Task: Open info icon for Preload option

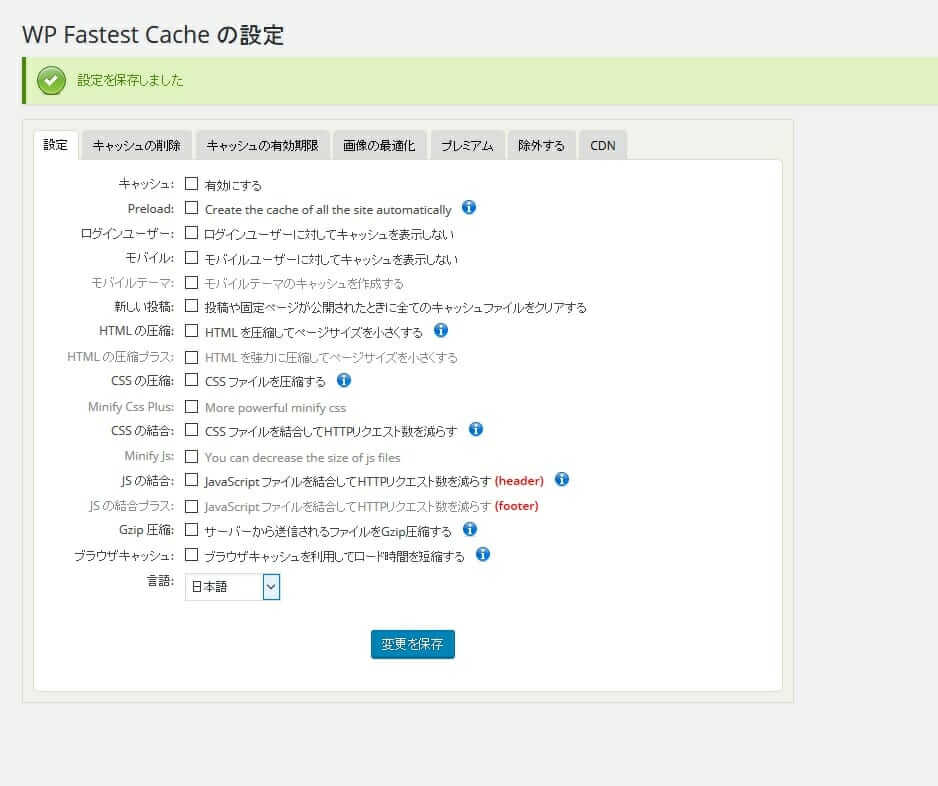Action: coord(469,207)
